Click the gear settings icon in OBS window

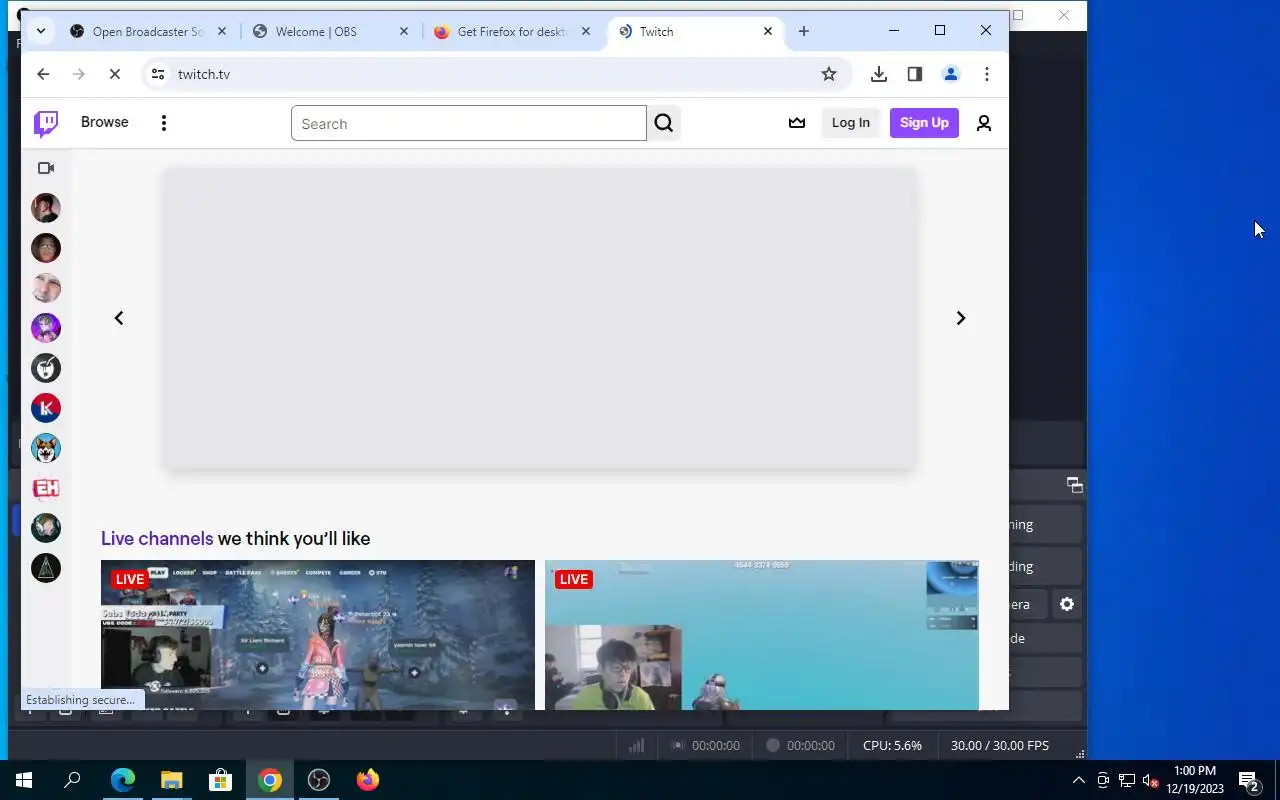point(1067,604)
